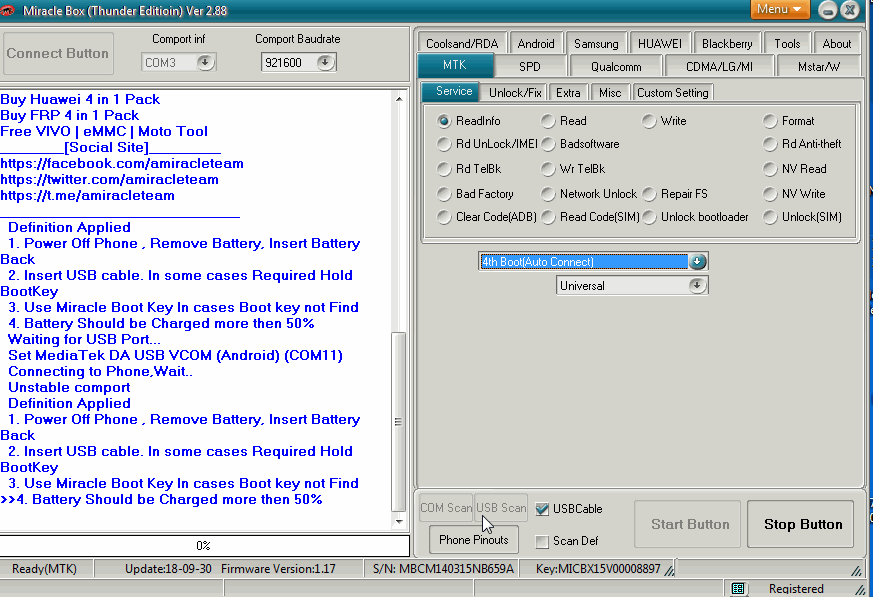Select the Repair FS radio button
The height and width of the screenshot is (597, 873).
[x=649, y=194]
